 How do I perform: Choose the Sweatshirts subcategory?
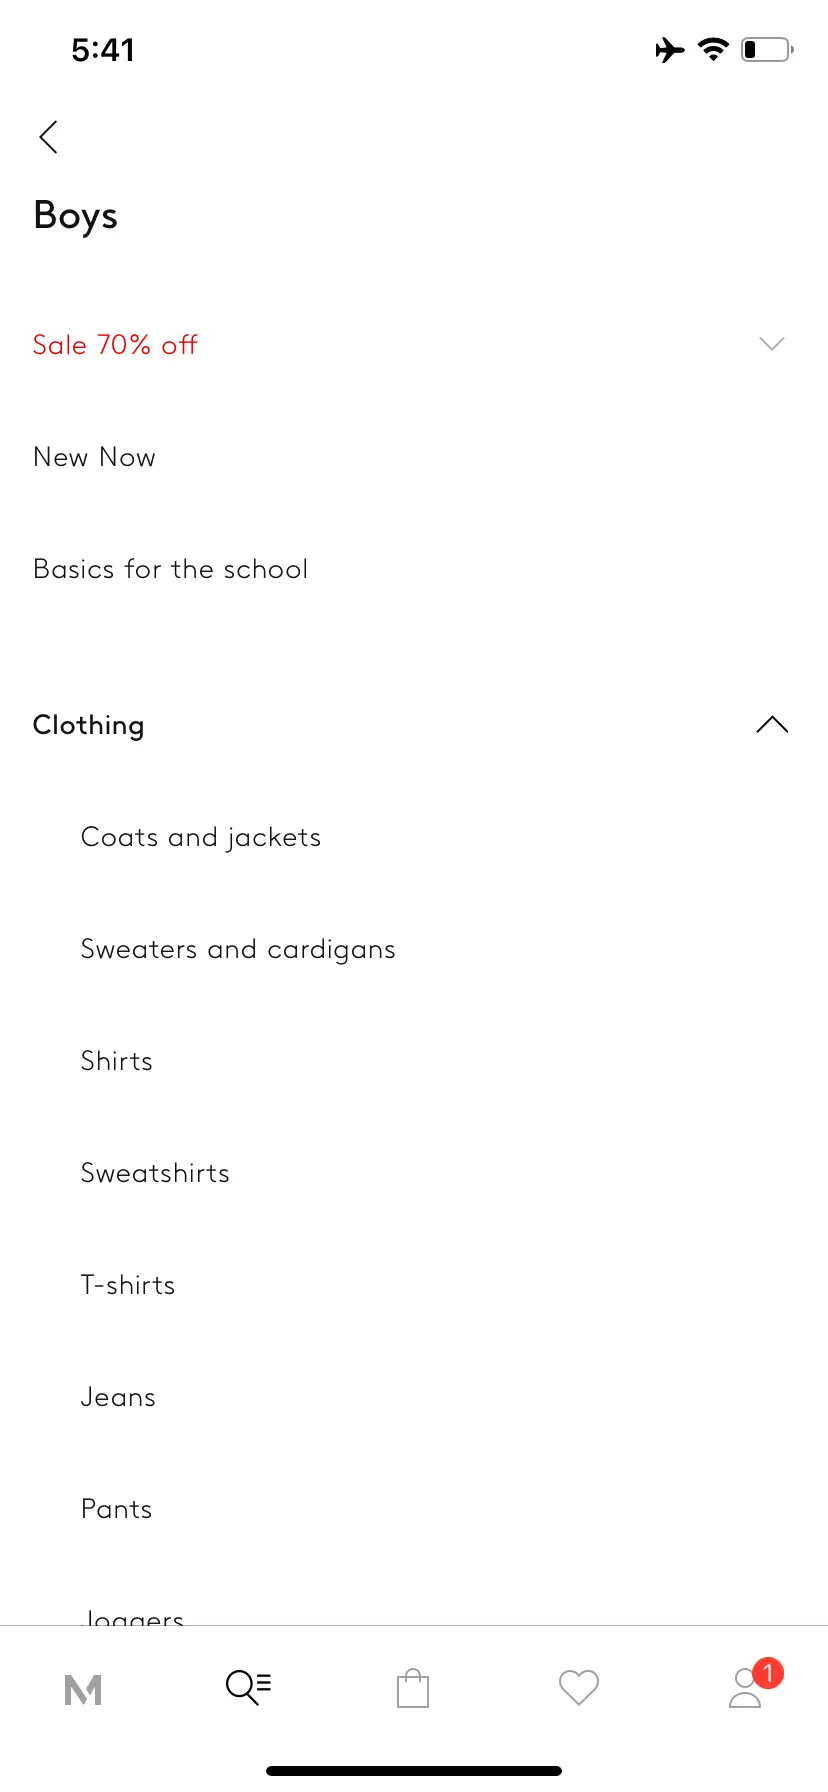(x=155, y=1173)
